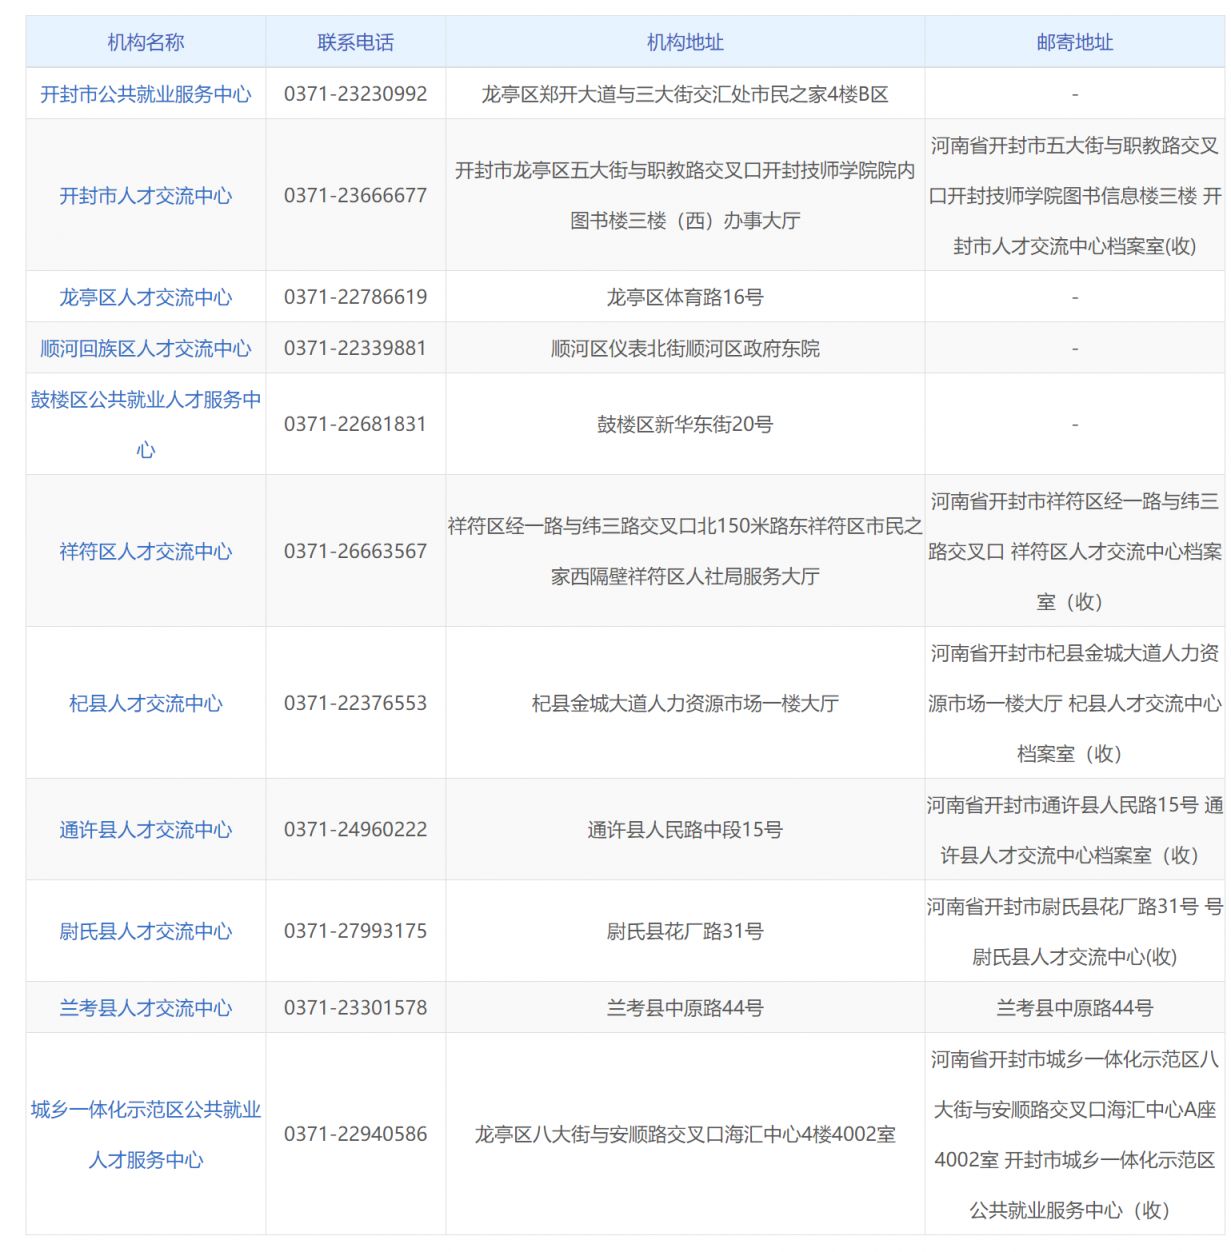Click 兰考县中原路44号 in 机构地址 column

[685, 1008]
